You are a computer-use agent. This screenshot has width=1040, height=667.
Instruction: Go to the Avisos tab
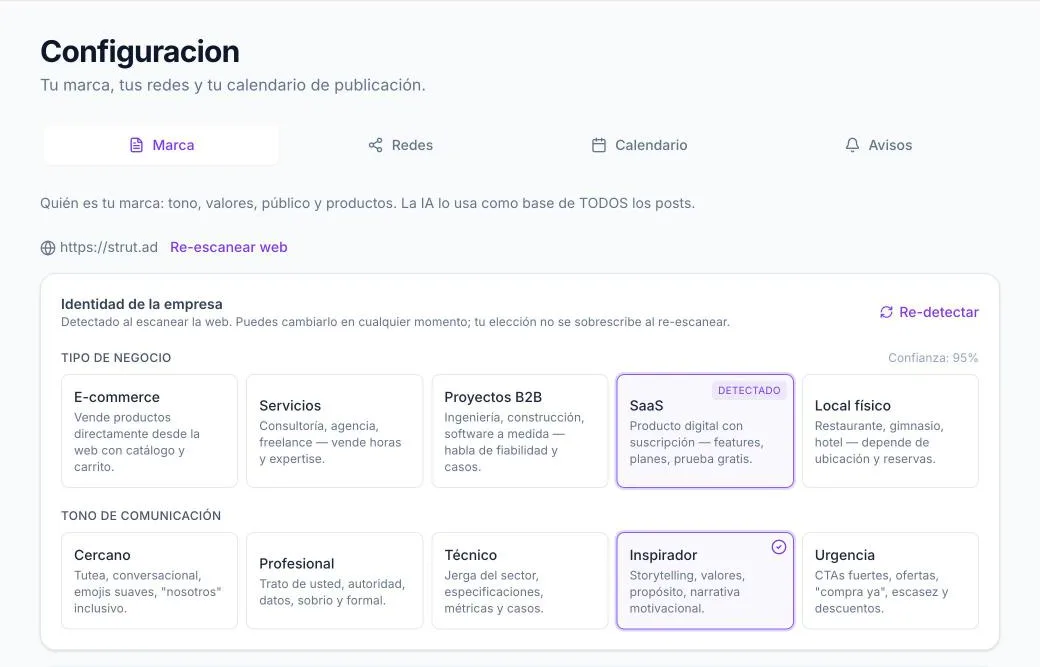click(x=878, y=145)
